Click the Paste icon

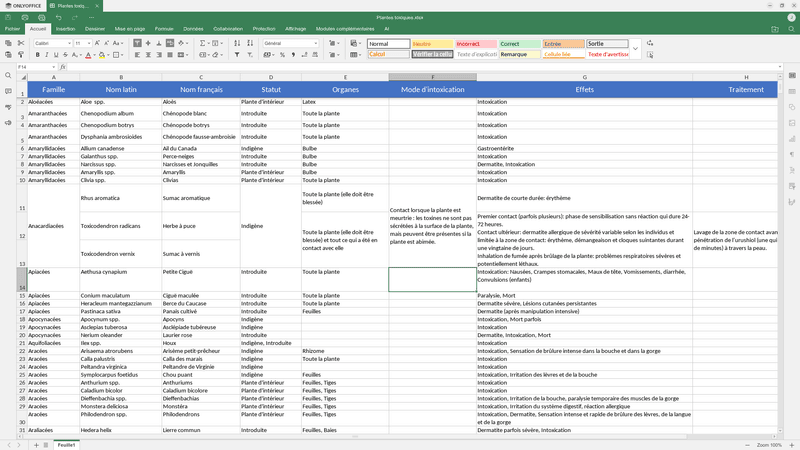coord(8,55)
